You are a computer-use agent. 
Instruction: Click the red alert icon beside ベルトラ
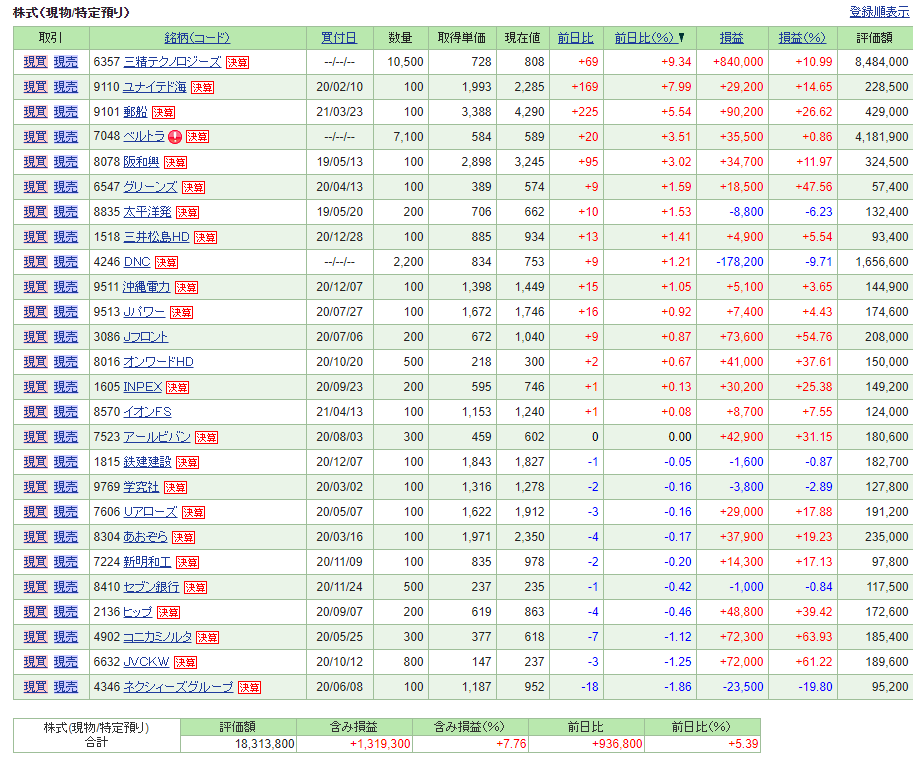point(175,137)
